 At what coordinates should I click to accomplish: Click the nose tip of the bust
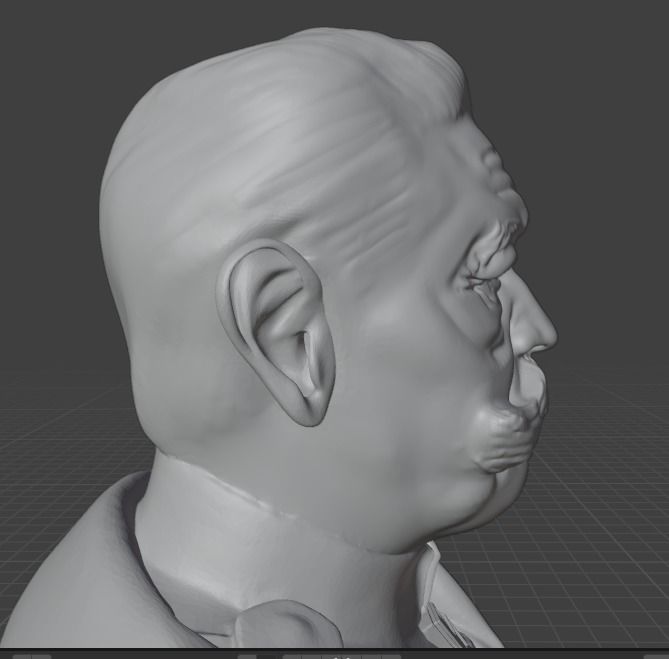click(x=547, y=336)
